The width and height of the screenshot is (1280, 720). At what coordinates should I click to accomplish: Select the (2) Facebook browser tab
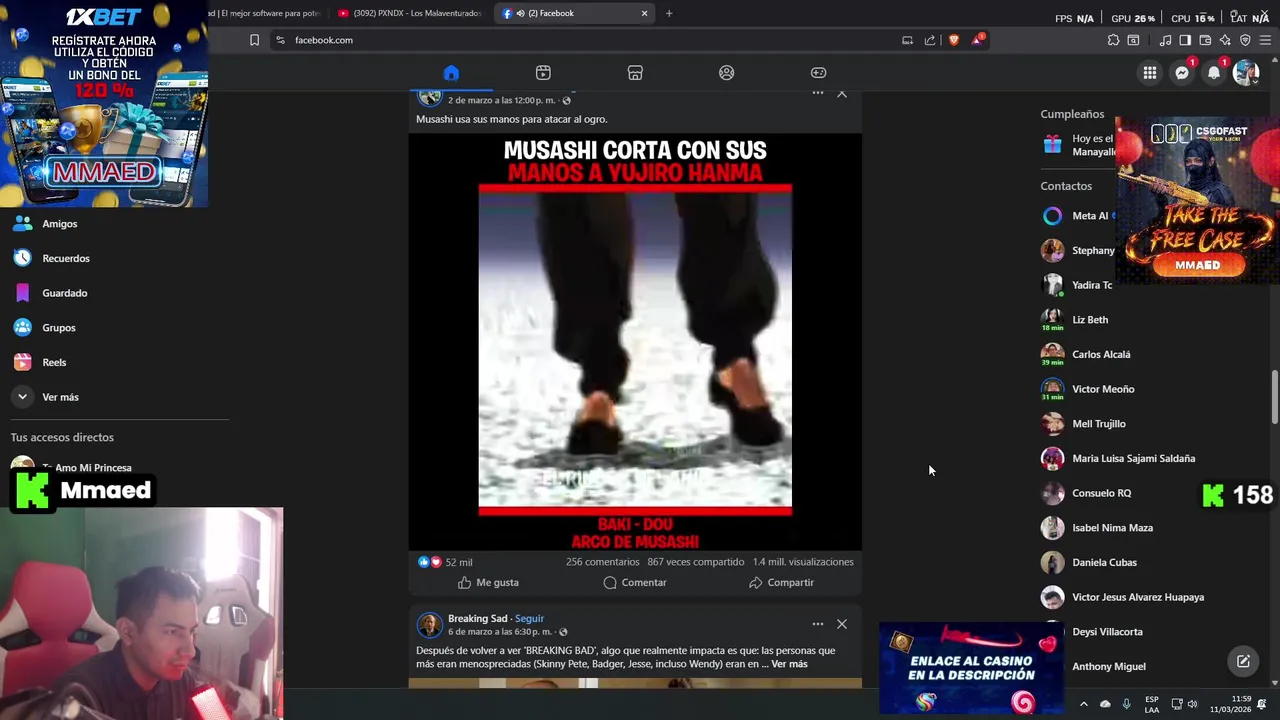[575, 13]
